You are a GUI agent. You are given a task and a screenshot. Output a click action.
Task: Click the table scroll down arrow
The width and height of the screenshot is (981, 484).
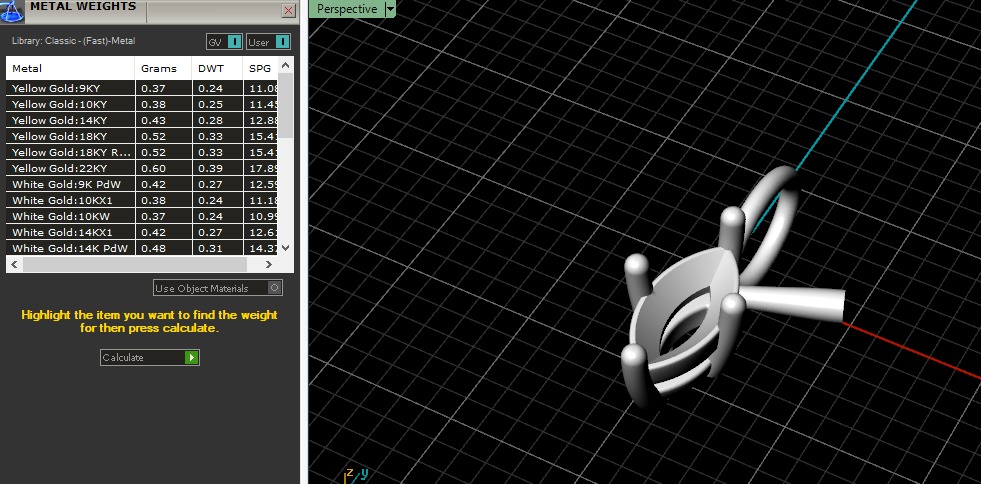tap(285, 248)
